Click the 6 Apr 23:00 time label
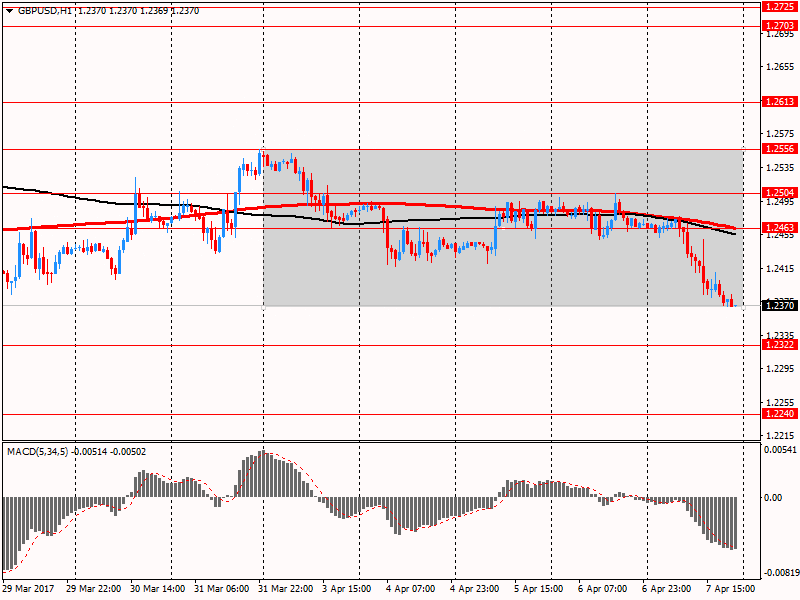The height and width of the screenshot is (600, 800). (x=666, y=588)
